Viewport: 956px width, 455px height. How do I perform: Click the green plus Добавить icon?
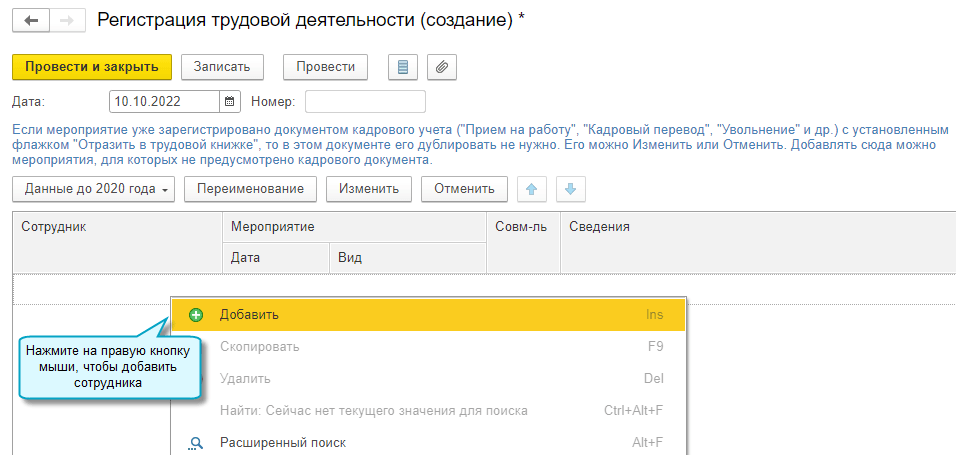pyautogui.click(x=196, y=314)
